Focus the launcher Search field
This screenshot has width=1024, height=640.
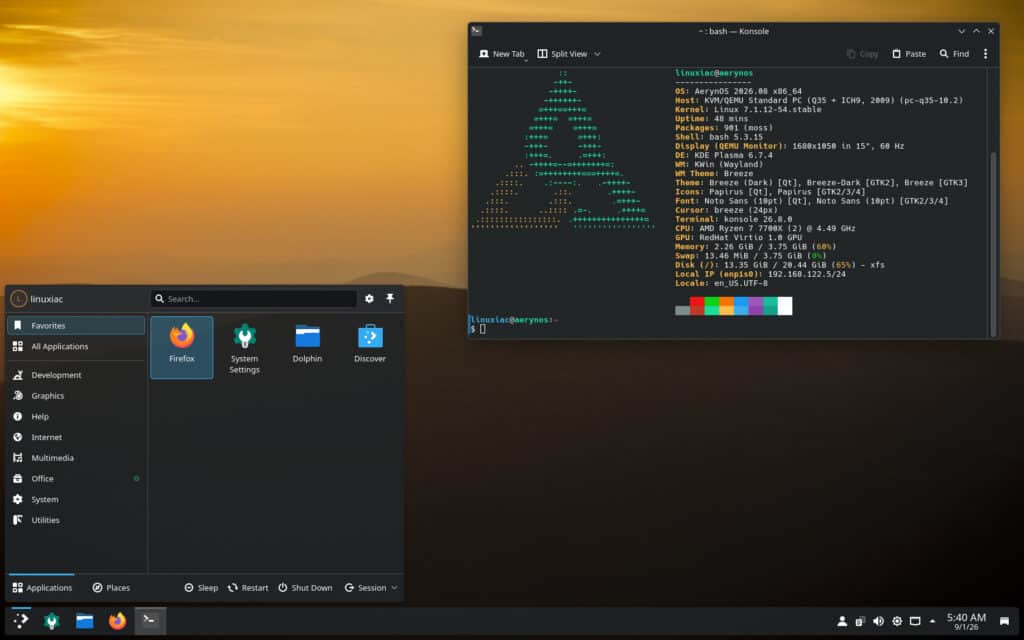pyautogui.click(x=253, y=298)
